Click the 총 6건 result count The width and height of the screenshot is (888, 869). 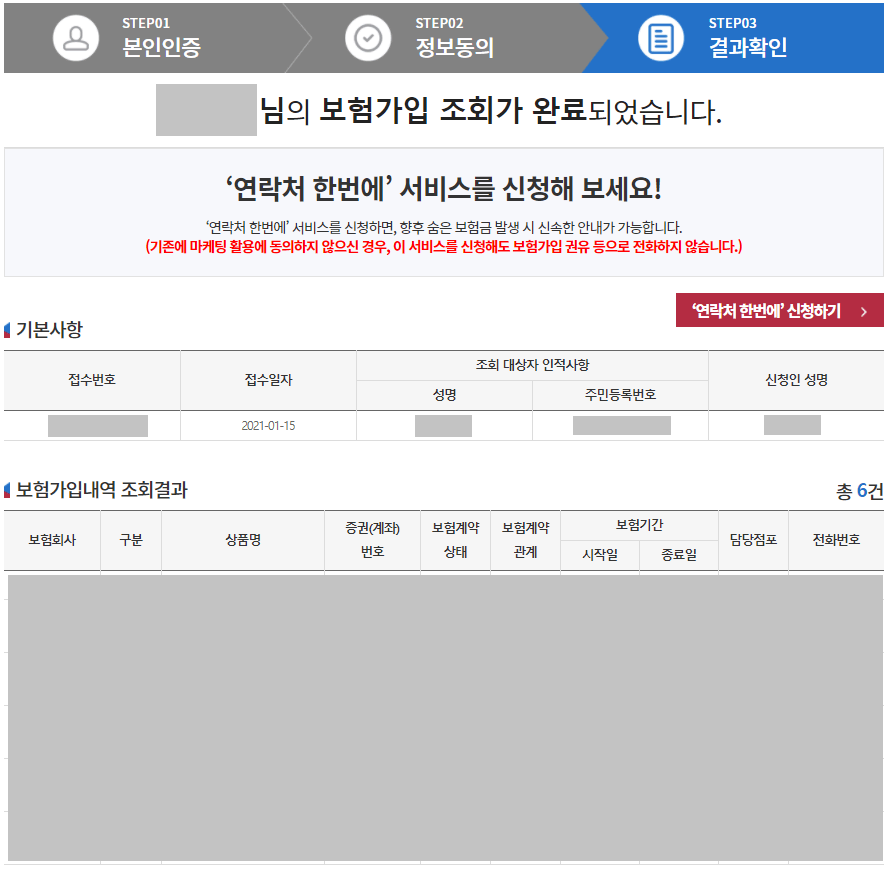[x=860, y=490]
